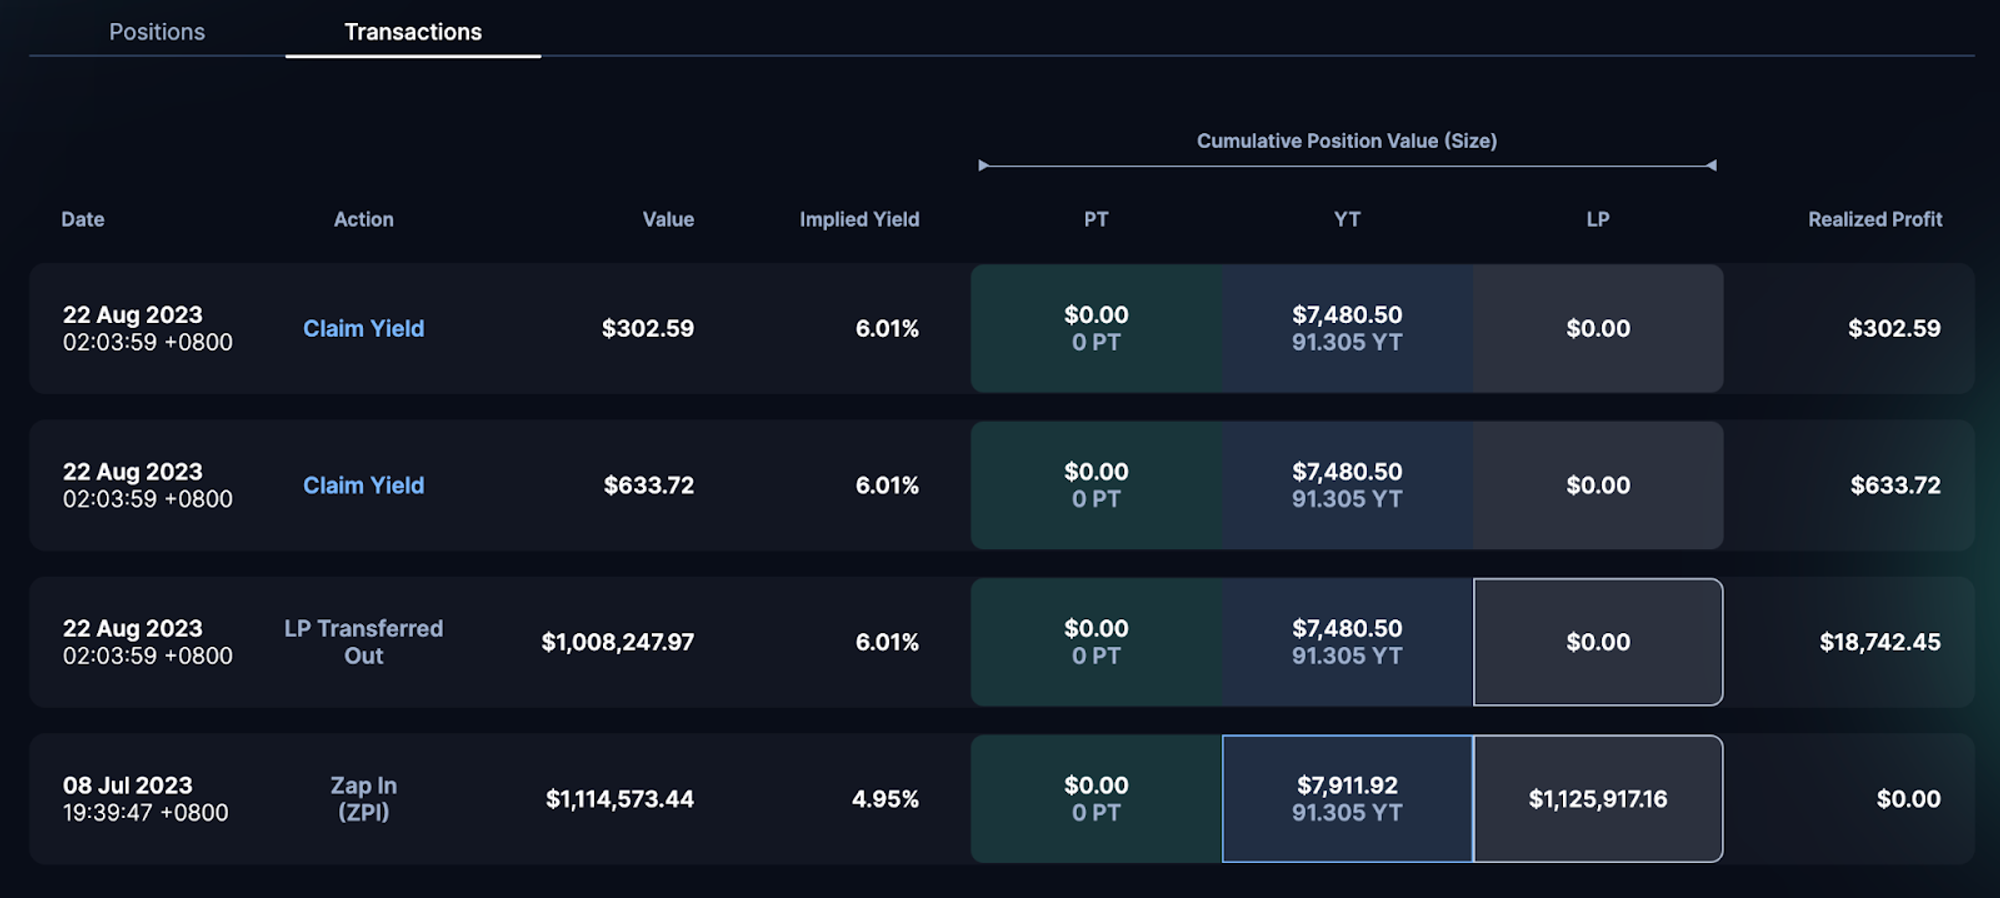Click the Realized Profit column header
This screenshot has width=2000, height=898.
coord(1874,219)
